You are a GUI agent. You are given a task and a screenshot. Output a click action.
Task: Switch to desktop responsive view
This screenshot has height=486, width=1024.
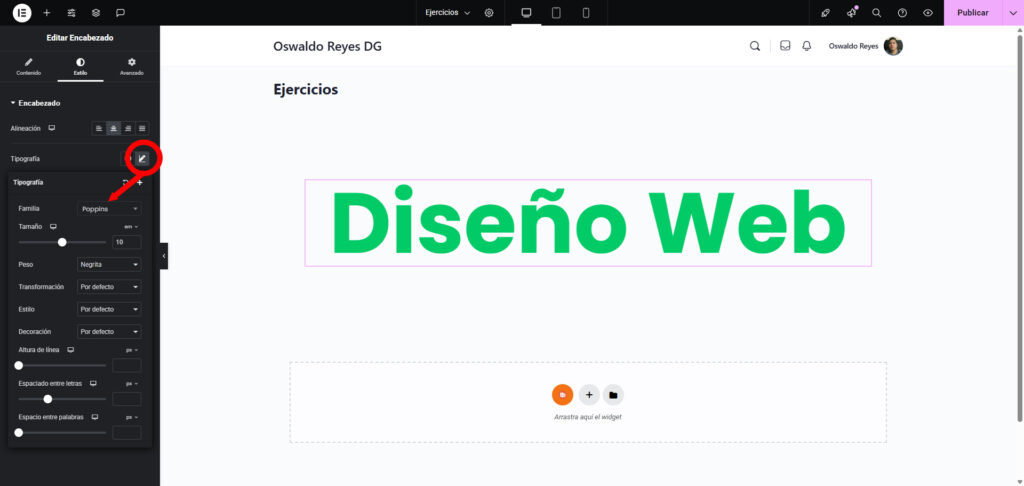tap(526, 13)
